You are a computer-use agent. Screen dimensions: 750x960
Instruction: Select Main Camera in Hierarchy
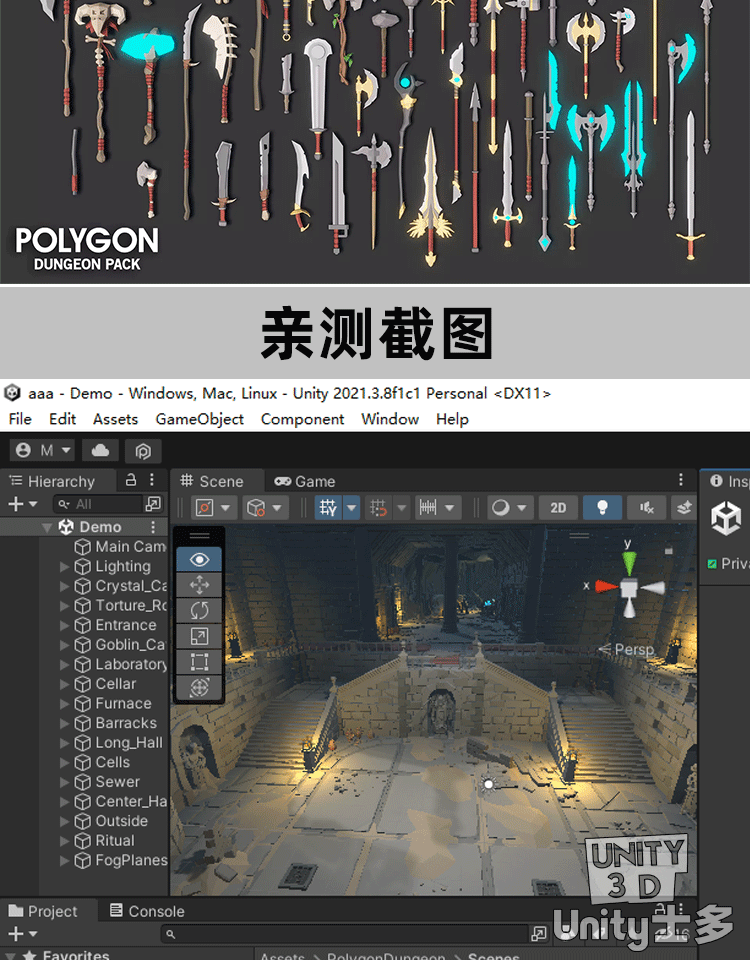pos(130,547)
